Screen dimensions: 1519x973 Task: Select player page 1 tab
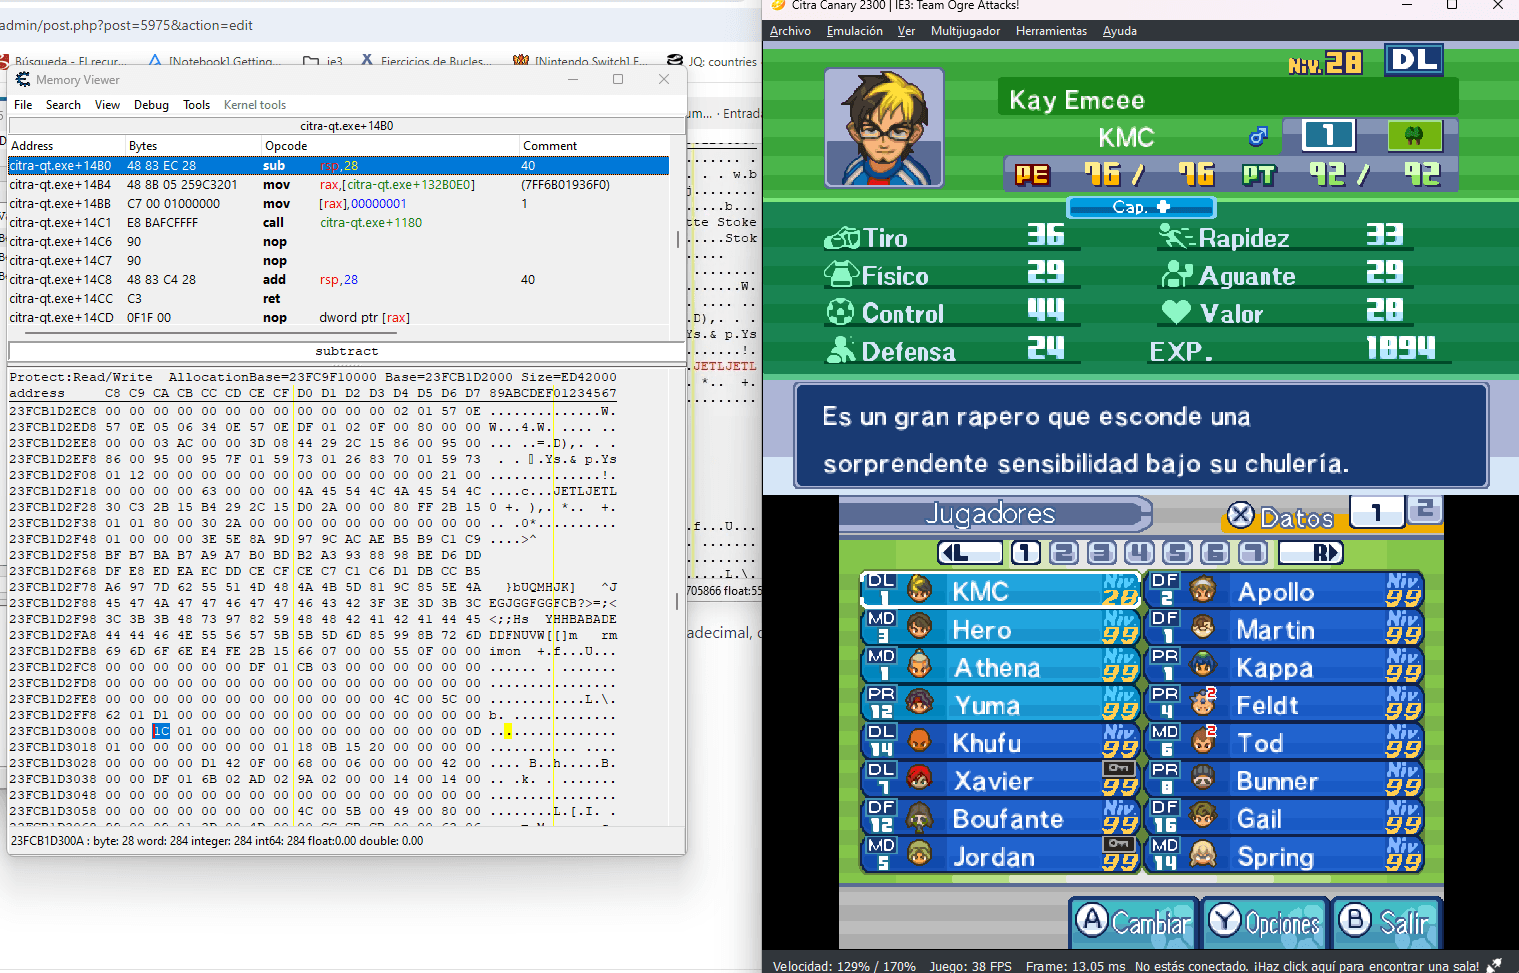(x=1026, y=553)
